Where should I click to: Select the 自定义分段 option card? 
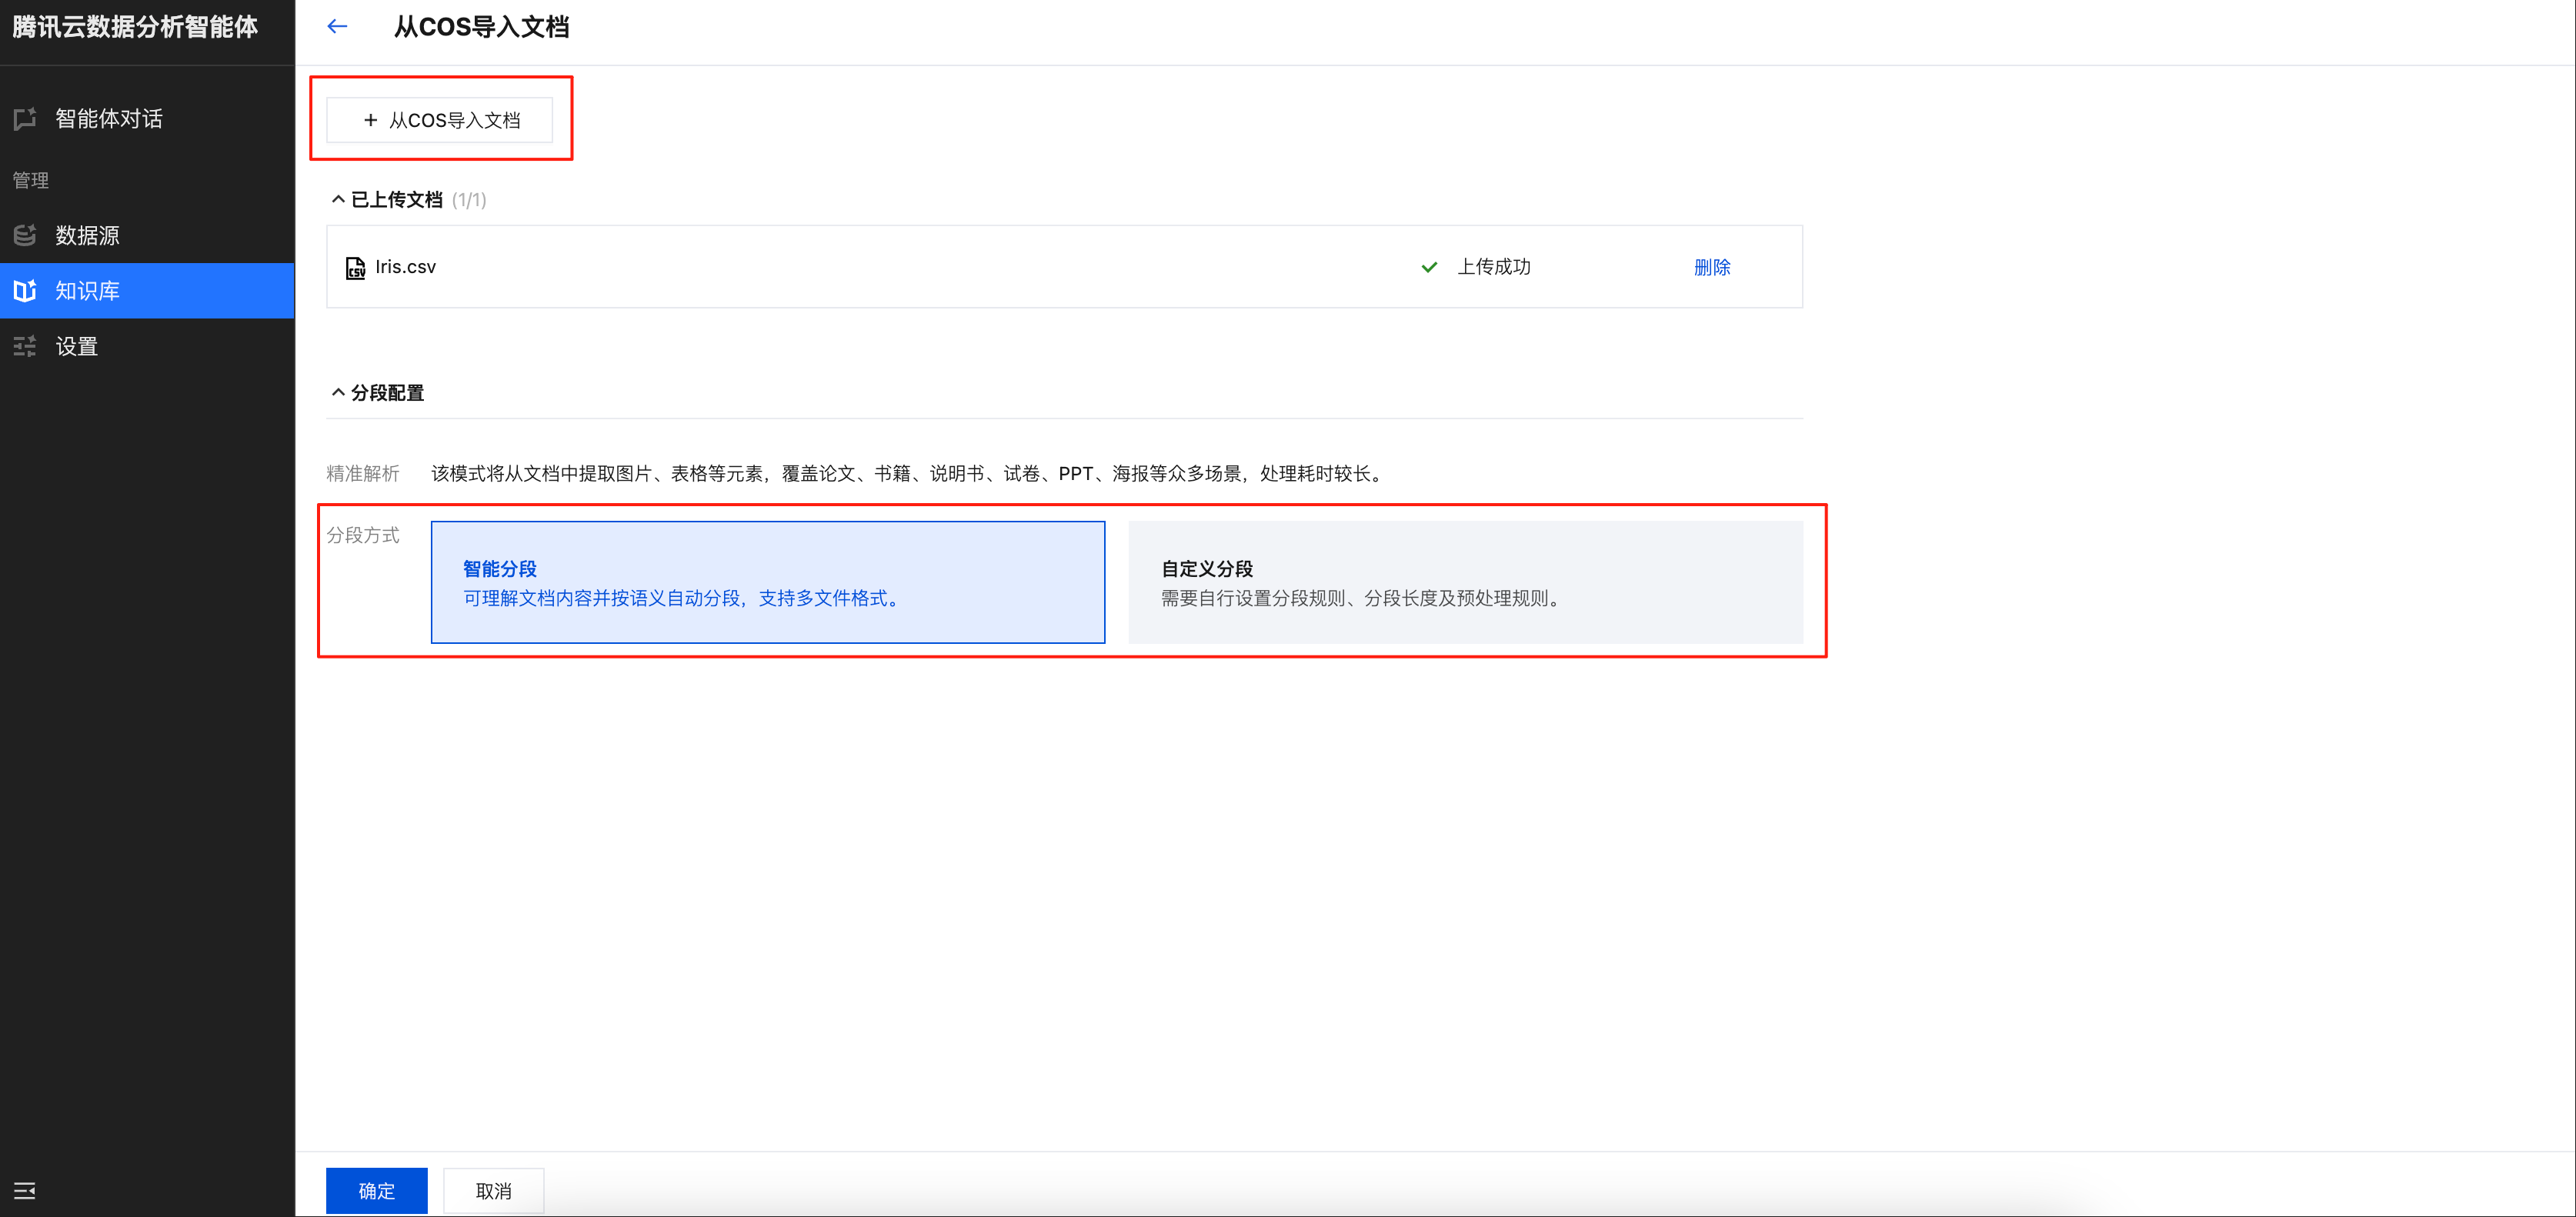(1466, 582)
